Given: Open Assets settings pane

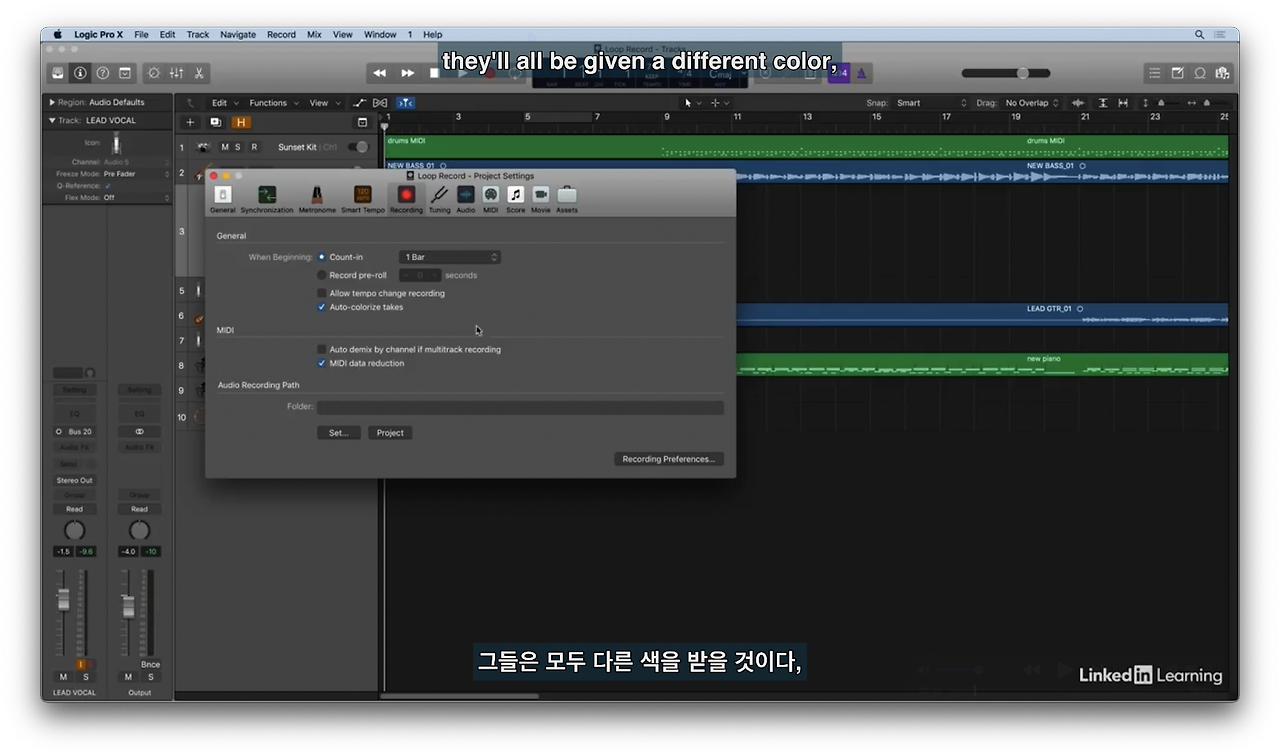Looking at the screenshot, I should pyautogui.click(x=567, y=199).
